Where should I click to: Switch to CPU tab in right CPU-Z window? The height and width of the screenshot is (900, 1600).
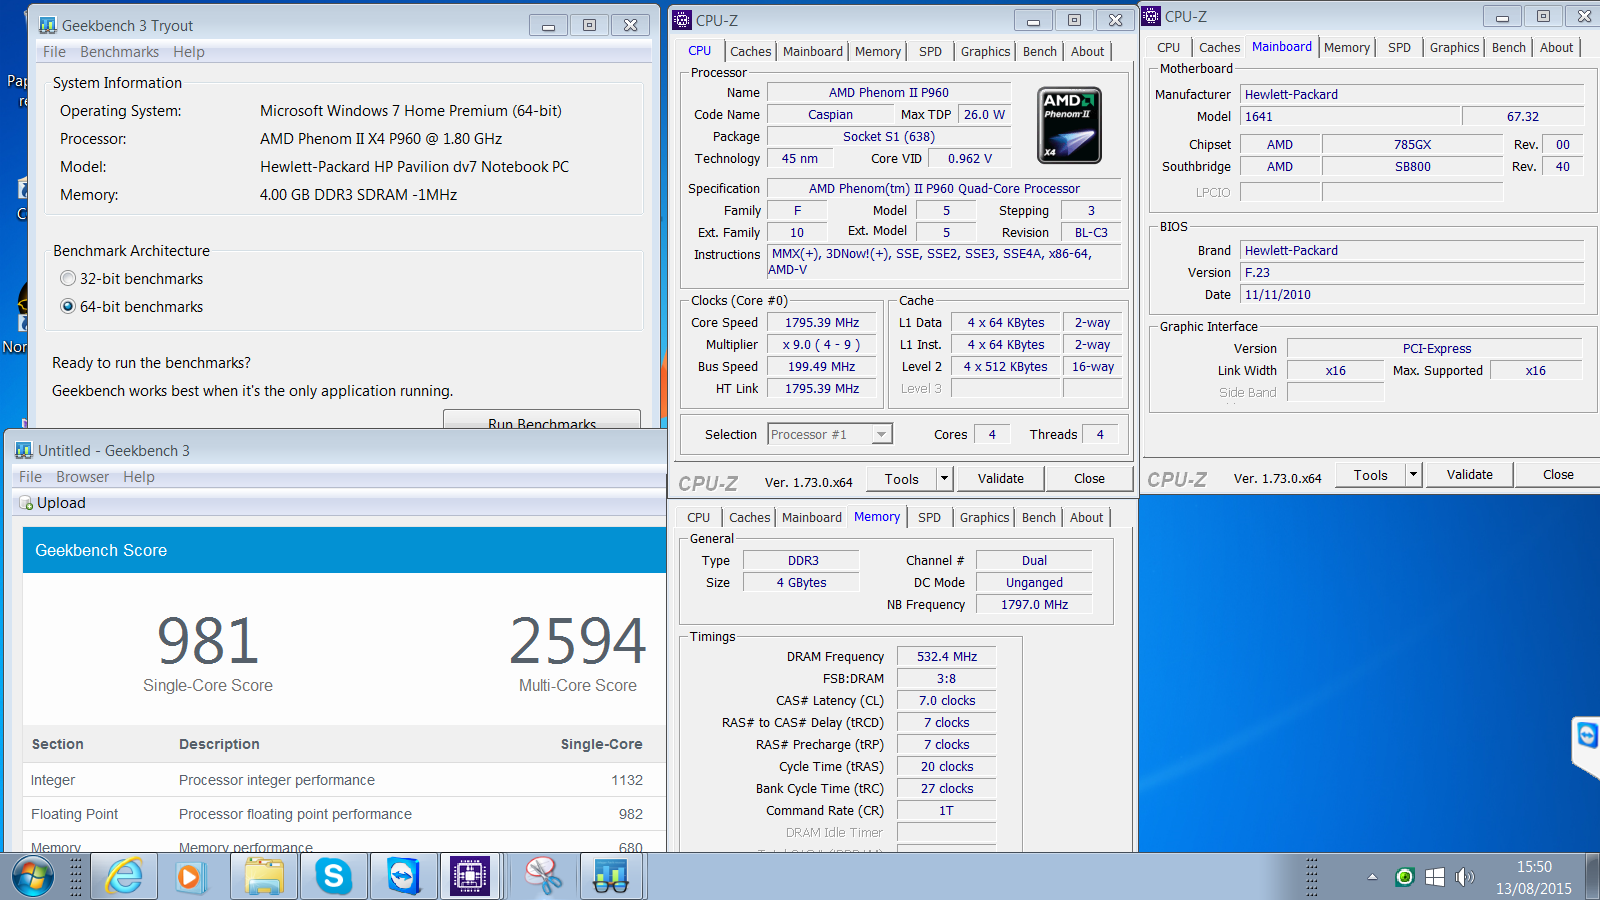pyautogui.click(x=1168, y=47)
